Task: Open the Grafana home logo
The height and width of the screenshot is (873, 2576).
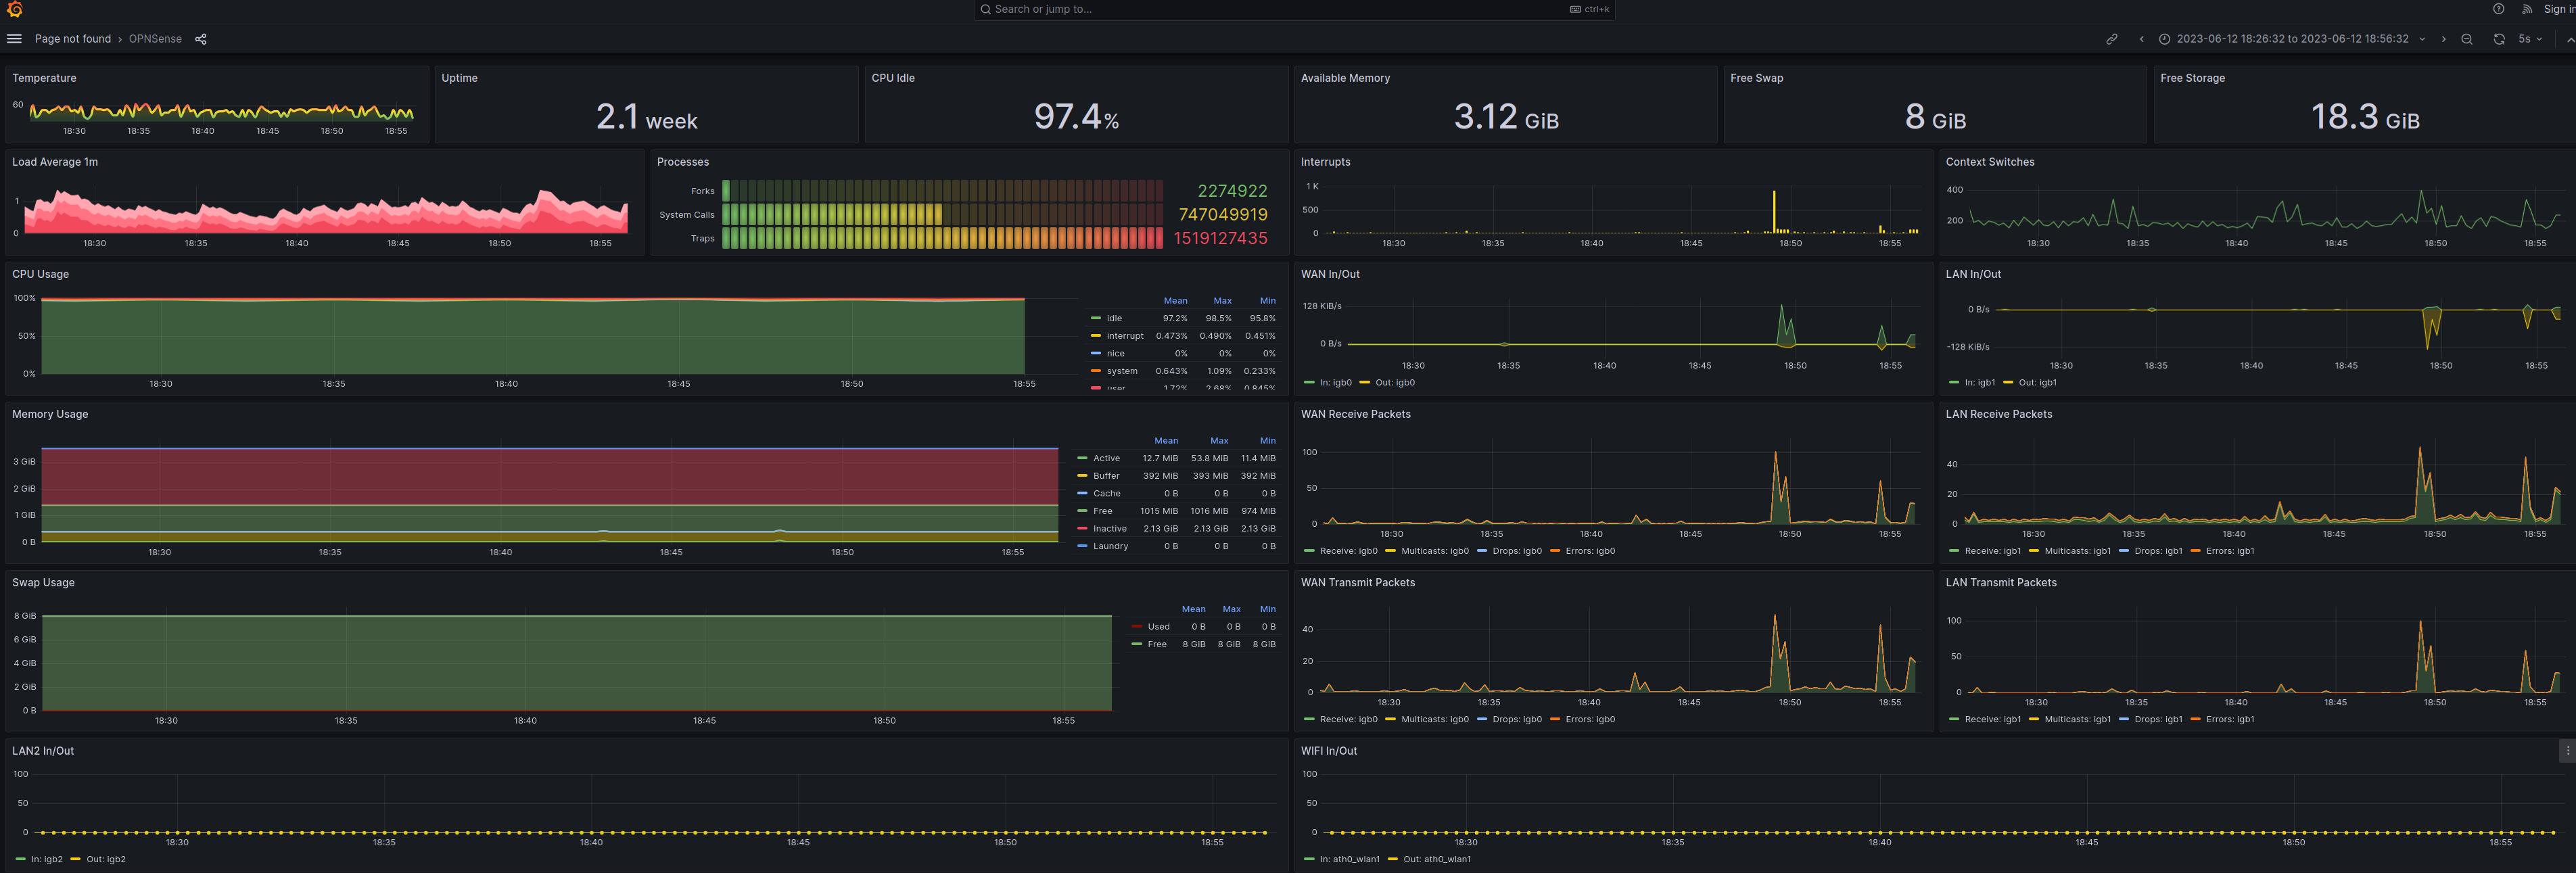Action: coord(14,10)
